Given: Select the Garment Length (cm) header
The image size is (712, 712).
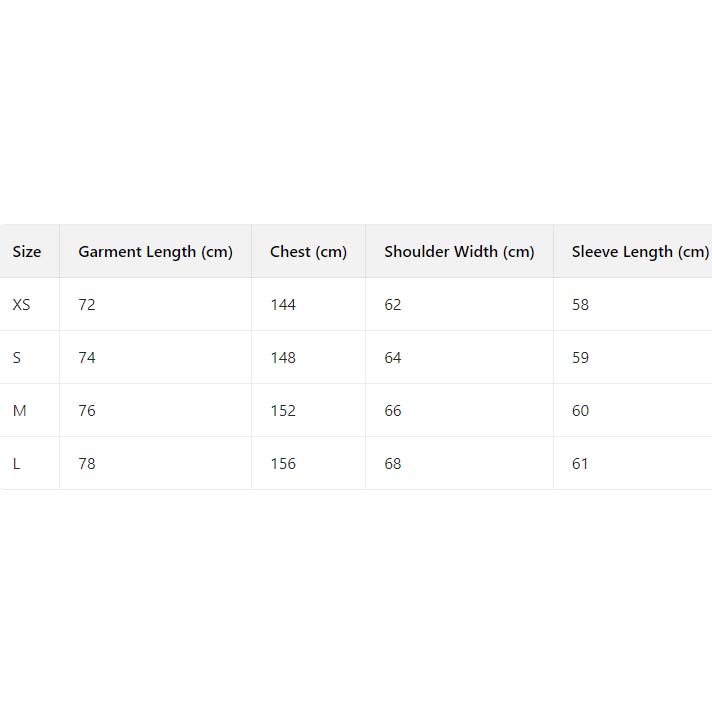Looking at the screenshot, I should (155, 252).
